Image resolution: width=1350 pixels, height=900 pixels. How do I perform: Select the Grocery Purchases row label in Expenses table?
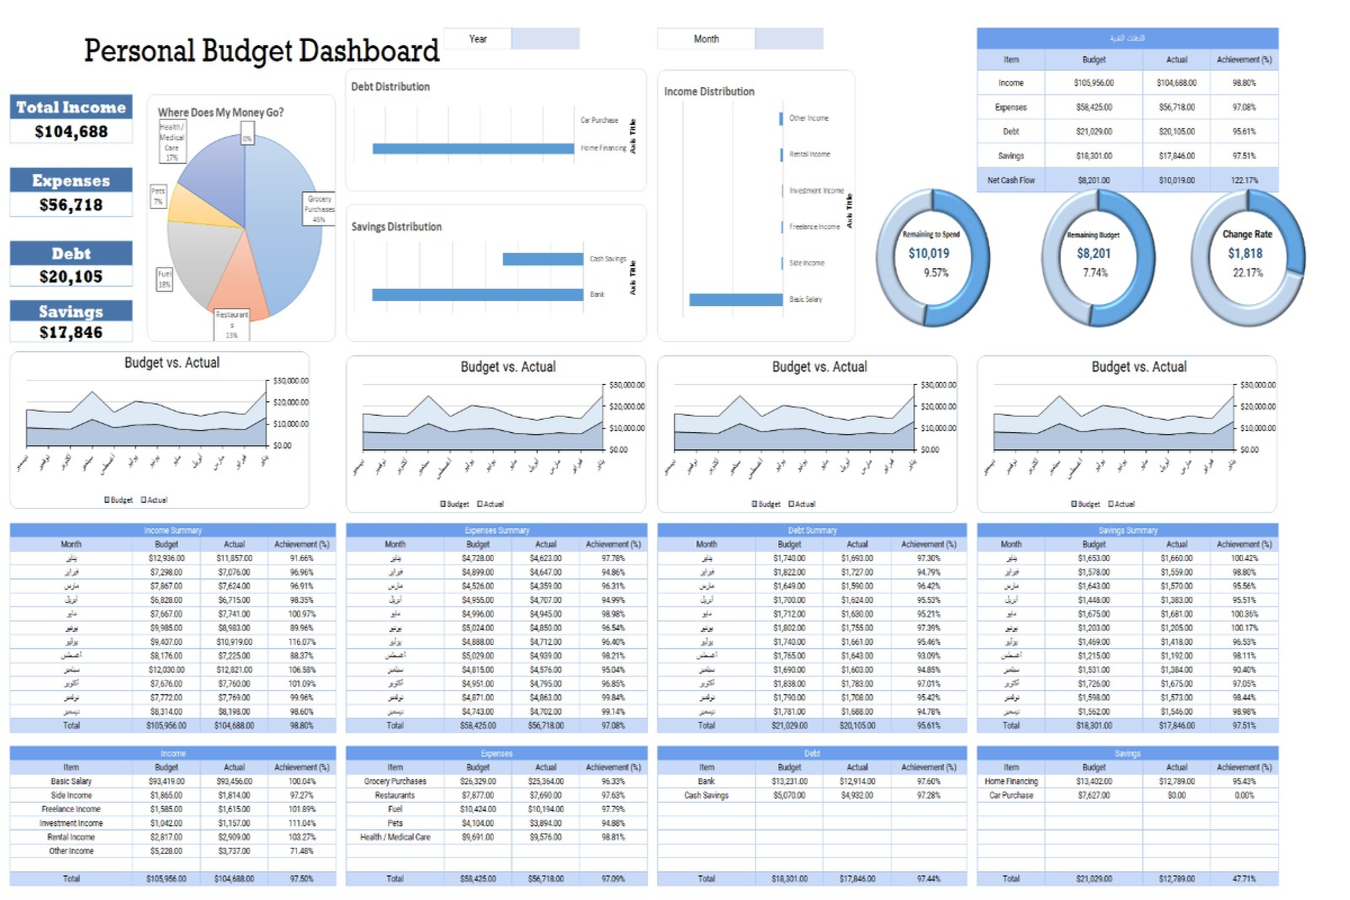point(395,782)
